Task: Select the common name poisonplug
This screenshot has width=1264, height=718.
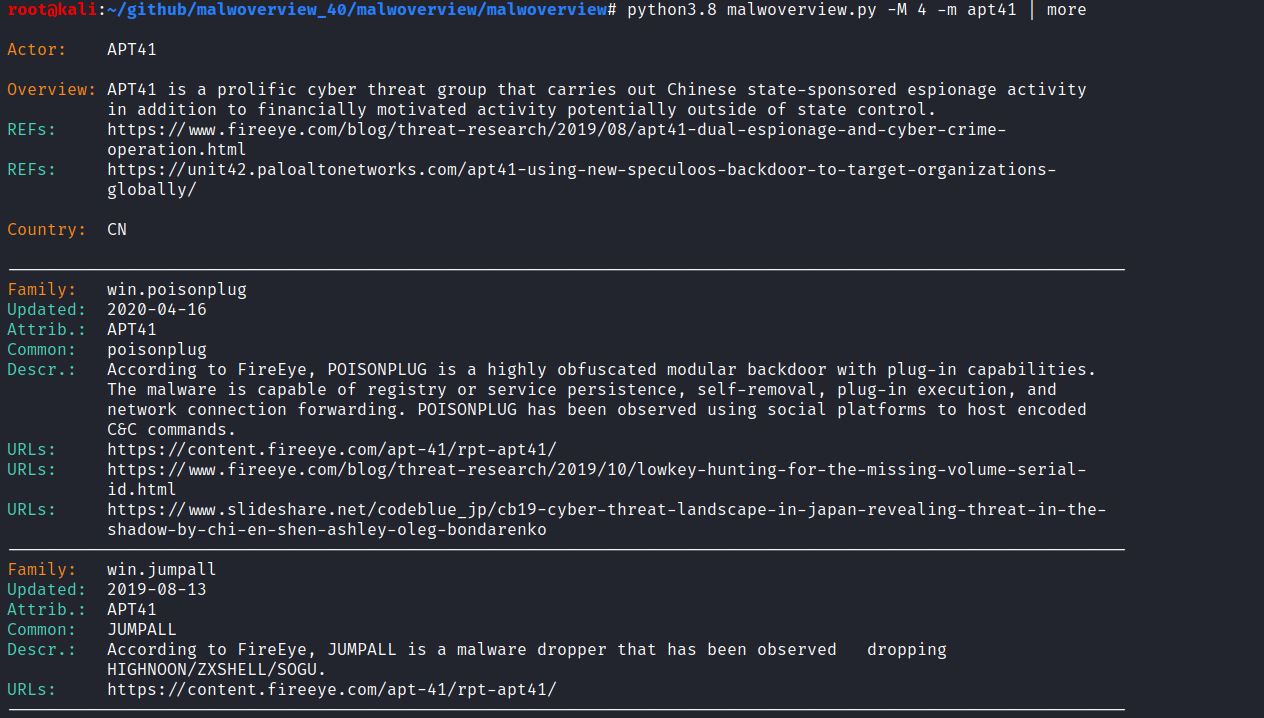Action: pos(157,349)
